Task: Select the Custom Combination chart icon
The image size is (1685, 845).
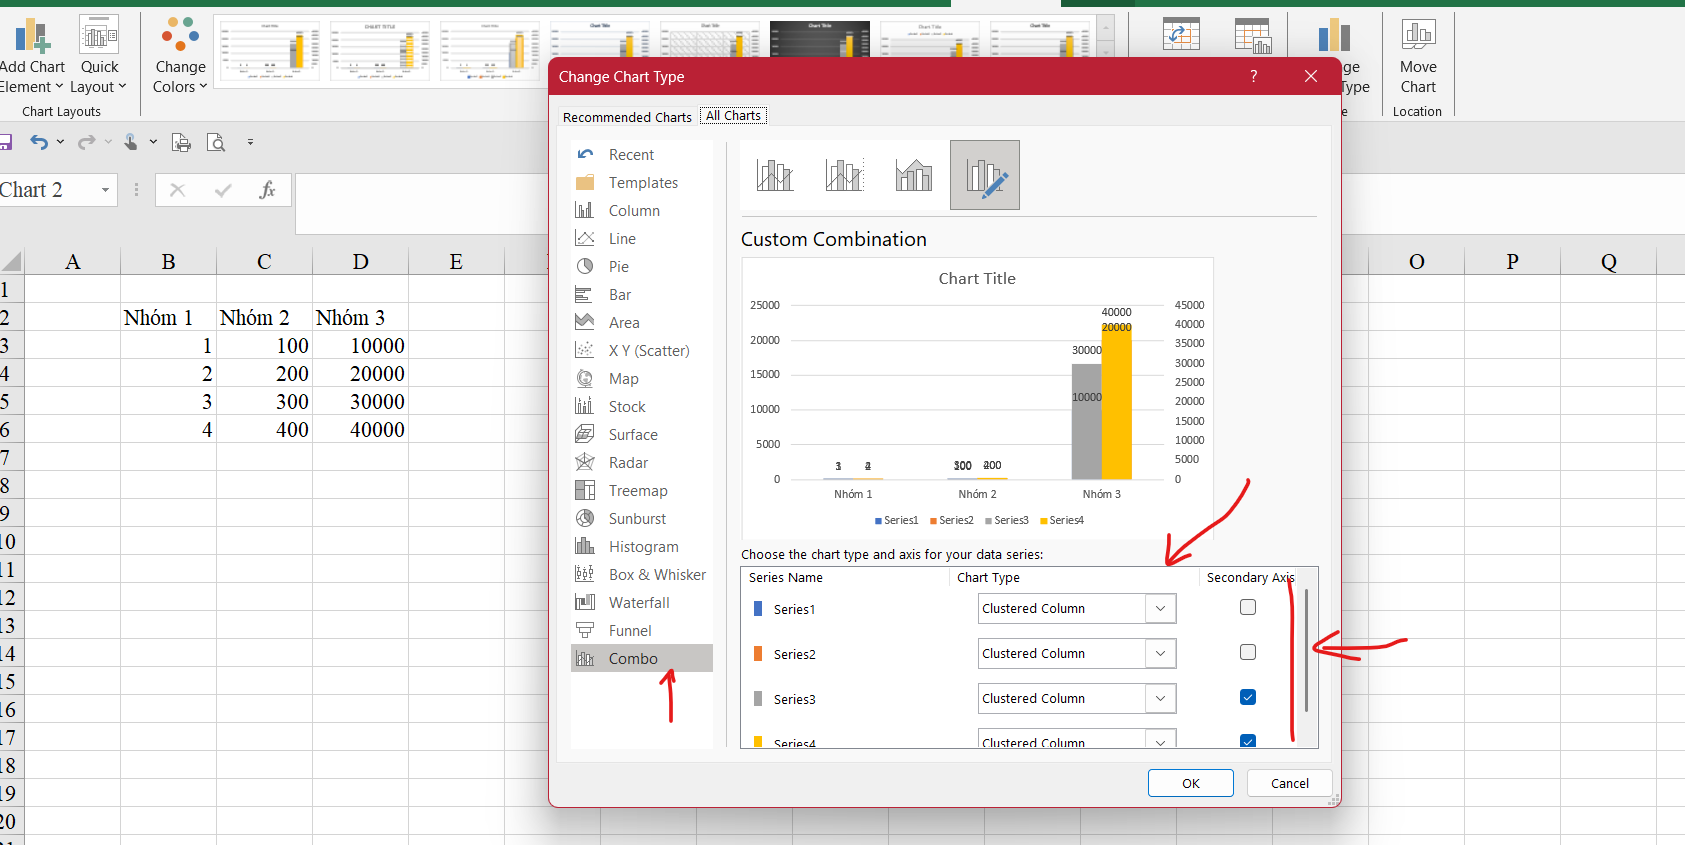Action: coord(984,175)
